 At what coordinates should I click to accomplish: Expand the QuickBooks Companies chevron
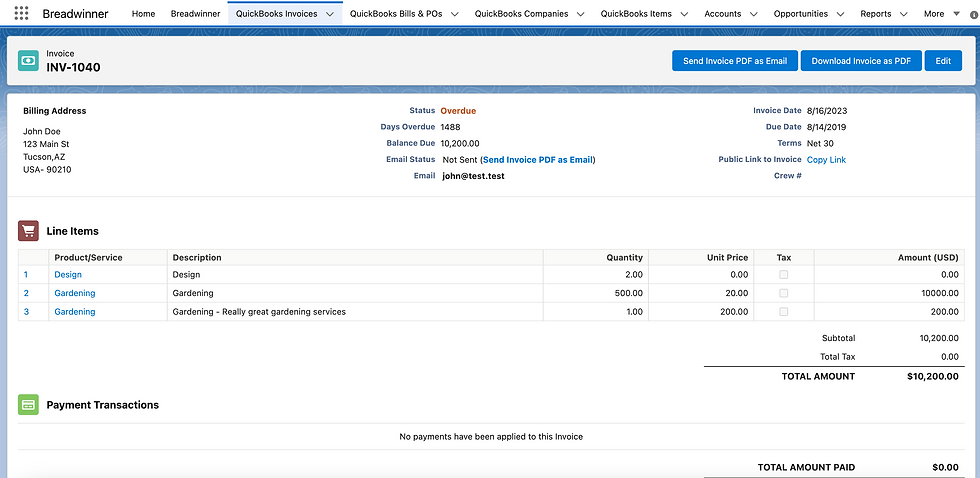[581, 14]
